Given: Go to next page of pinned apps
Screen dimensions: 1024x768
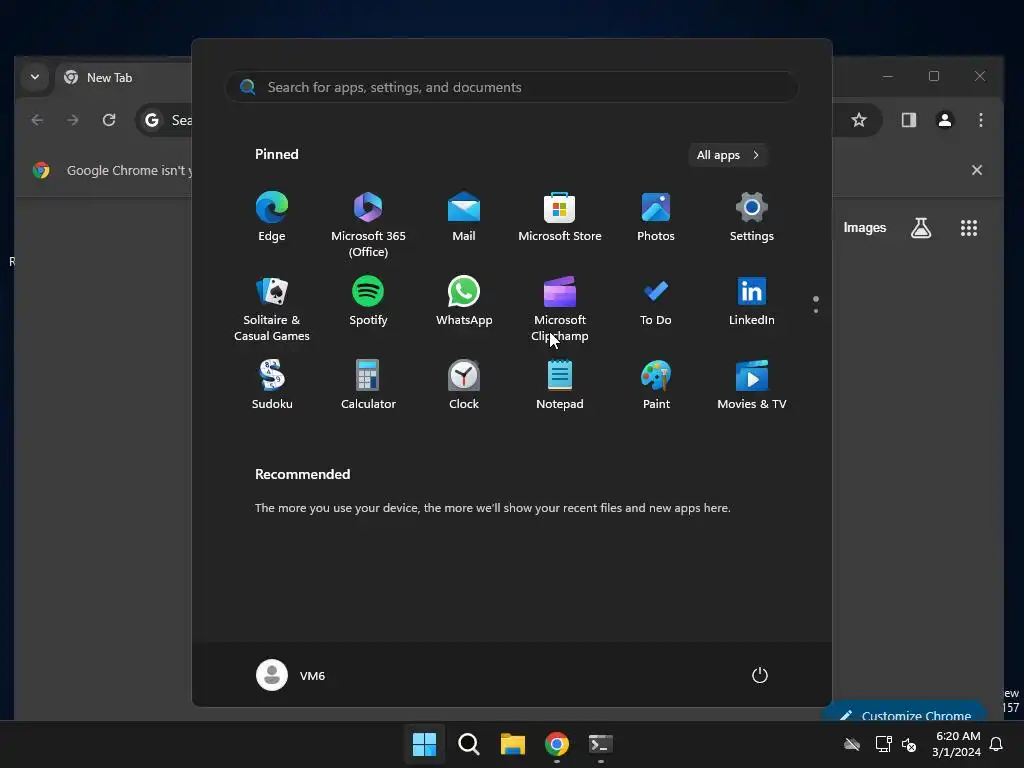Looking at the screenshot, I should pyautogui.click(x=816, y=311).
